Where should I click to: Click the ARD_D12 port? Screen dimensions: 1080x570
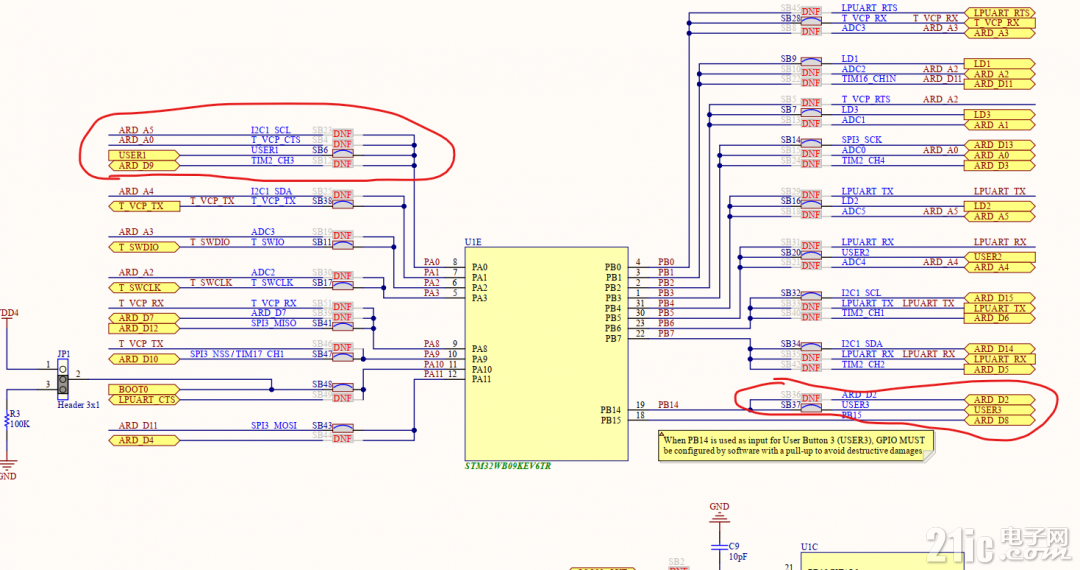coord(144,328)
